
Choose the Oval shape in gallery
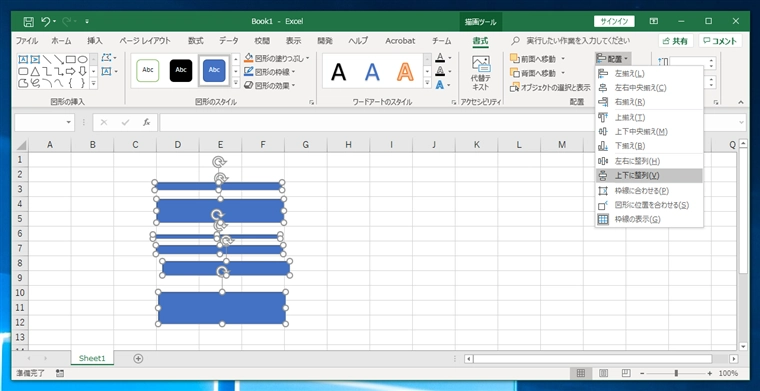tap(83, 59)
